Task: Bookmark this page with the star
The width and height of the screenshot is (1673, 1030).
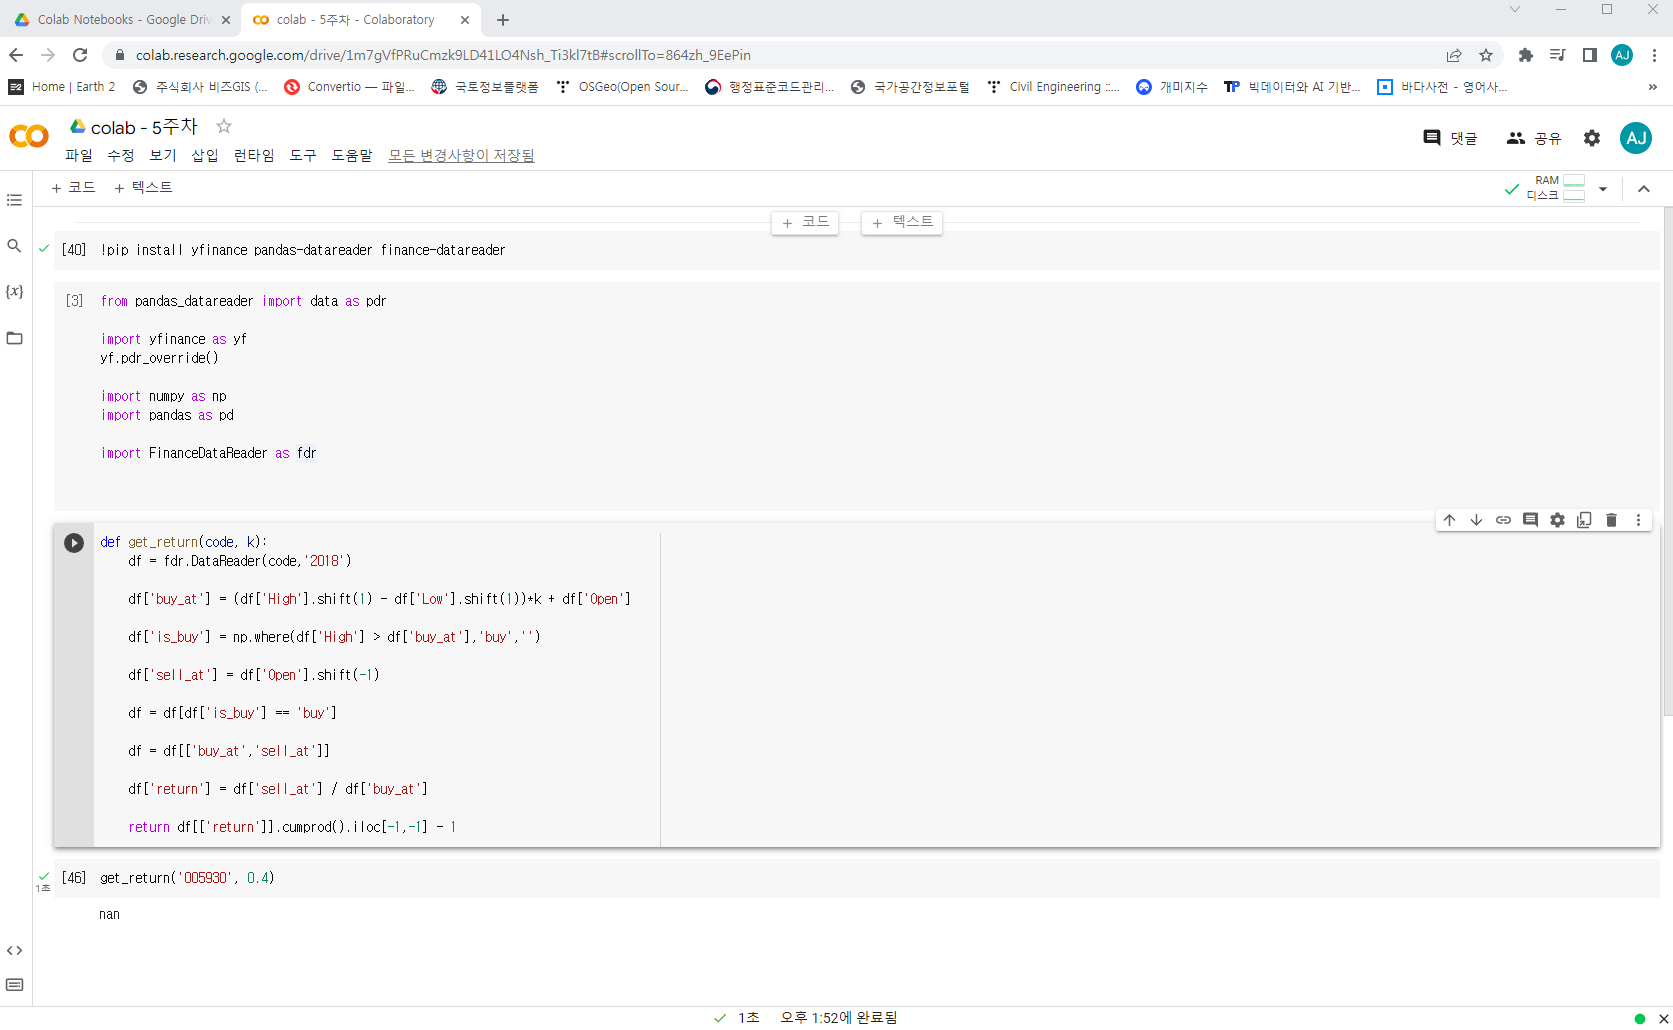Action: 1486,55
